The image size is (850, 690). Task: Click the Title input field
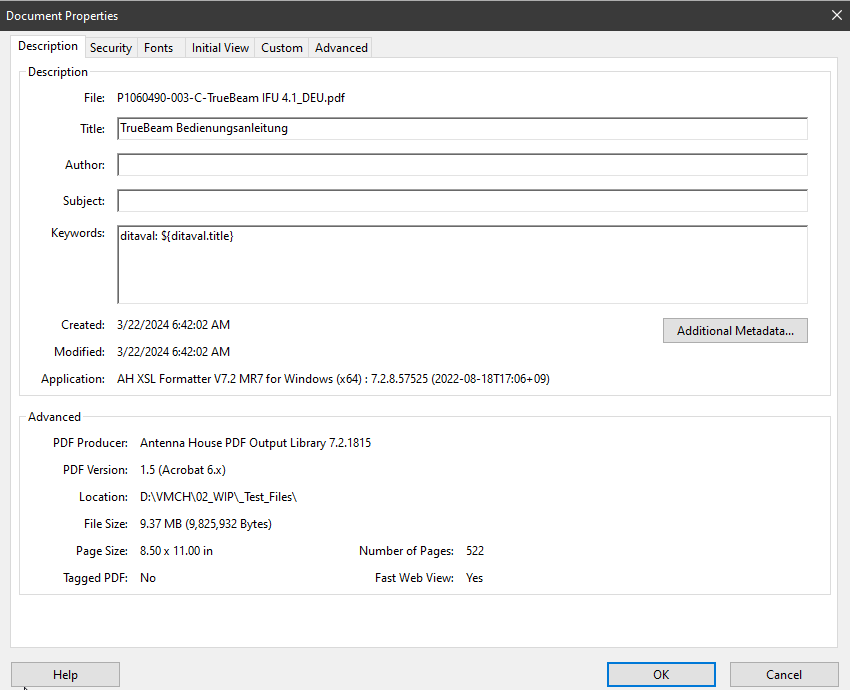[462, 128]
